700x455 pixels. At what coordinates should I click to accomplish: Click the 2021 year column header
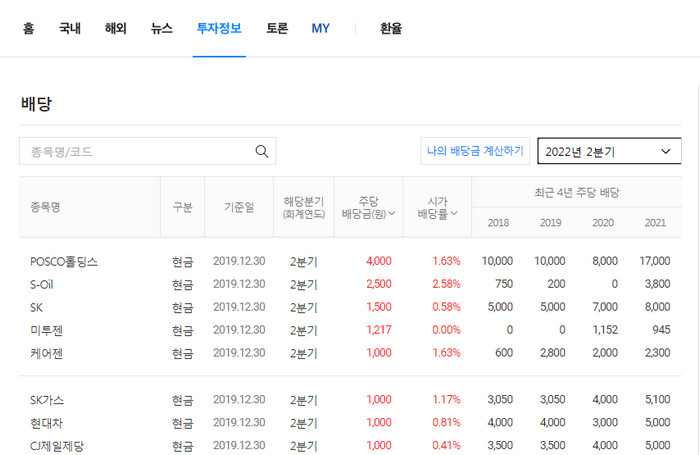[x=655, y=222]
